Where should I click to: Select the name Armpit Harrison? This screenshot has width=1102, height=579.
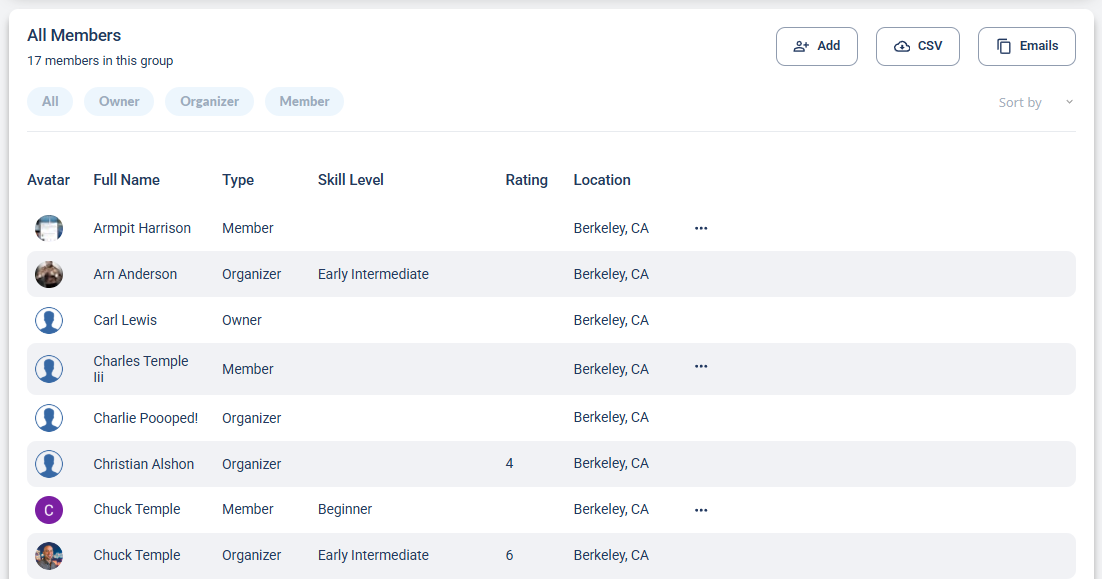click(142, 228)
